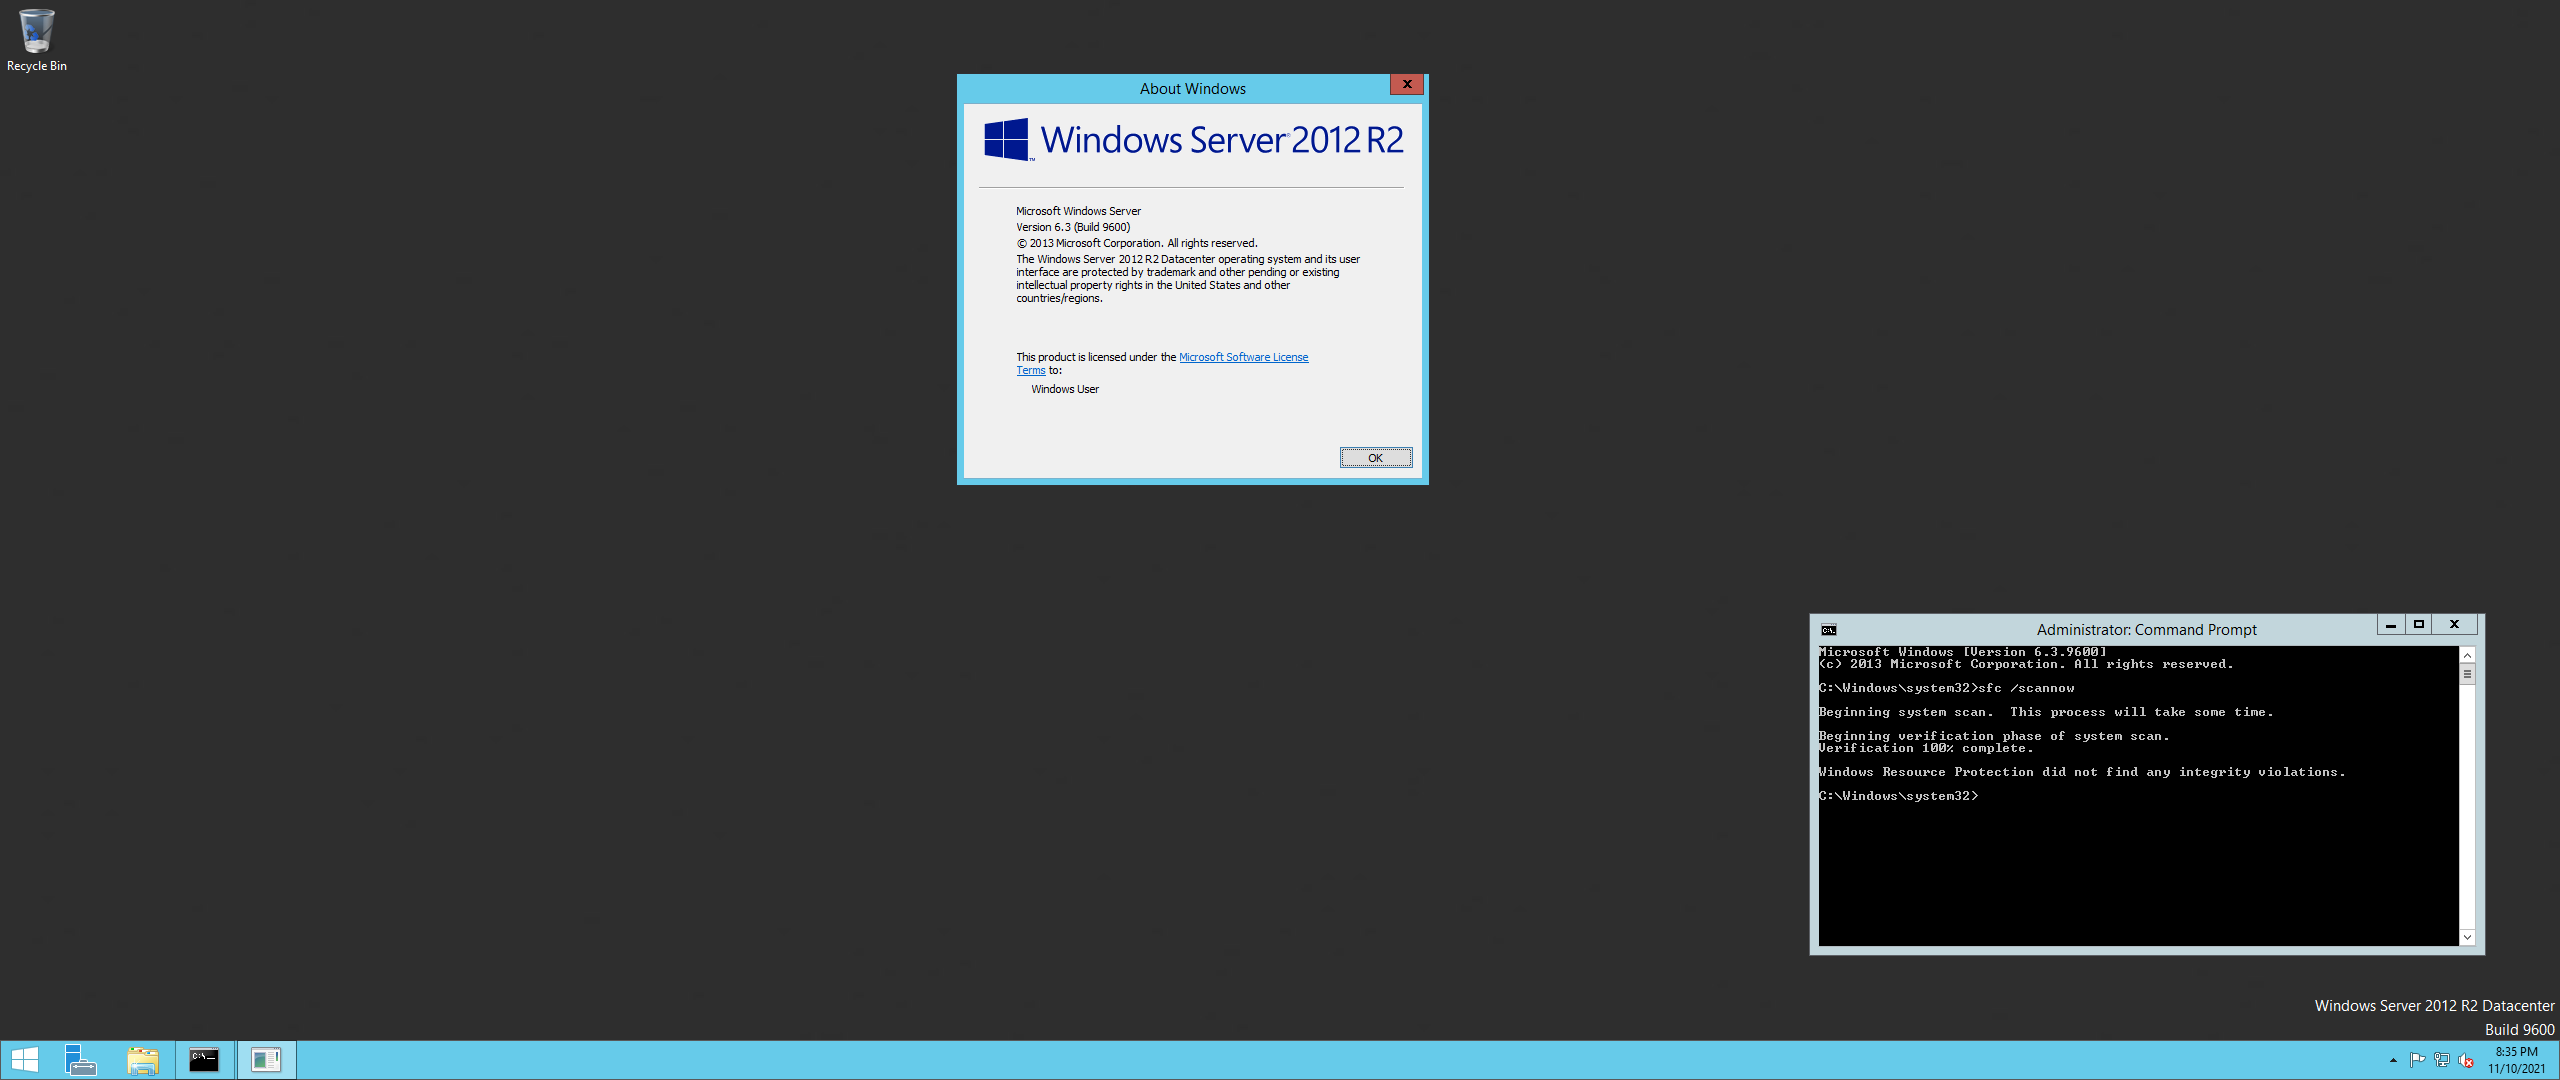Click the Administrator: Command Prompt title
Screen dimensions: 2560x1080
(2147, 630)
